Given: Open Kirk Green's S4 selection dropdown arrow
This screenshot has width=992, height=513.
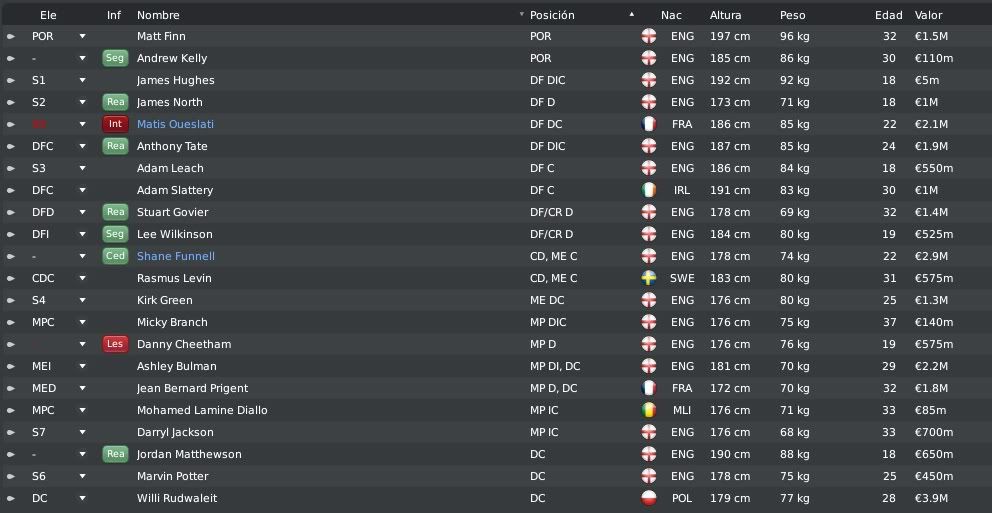Looking at the screenshot, I should coord(82,300).
